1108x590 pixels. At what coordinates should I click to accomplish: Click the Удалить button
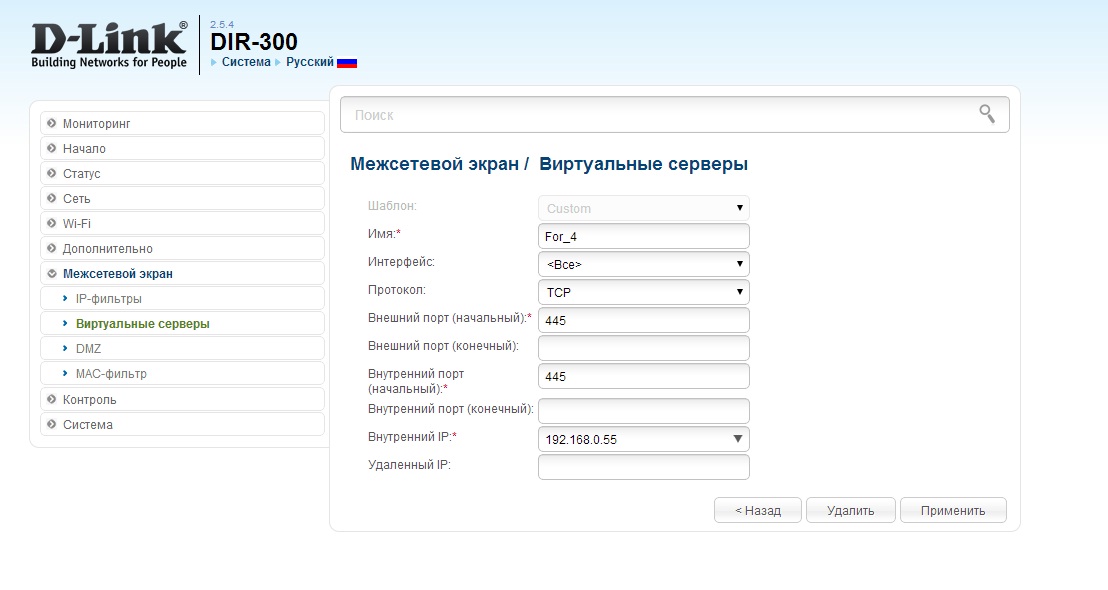click(851, 510)
